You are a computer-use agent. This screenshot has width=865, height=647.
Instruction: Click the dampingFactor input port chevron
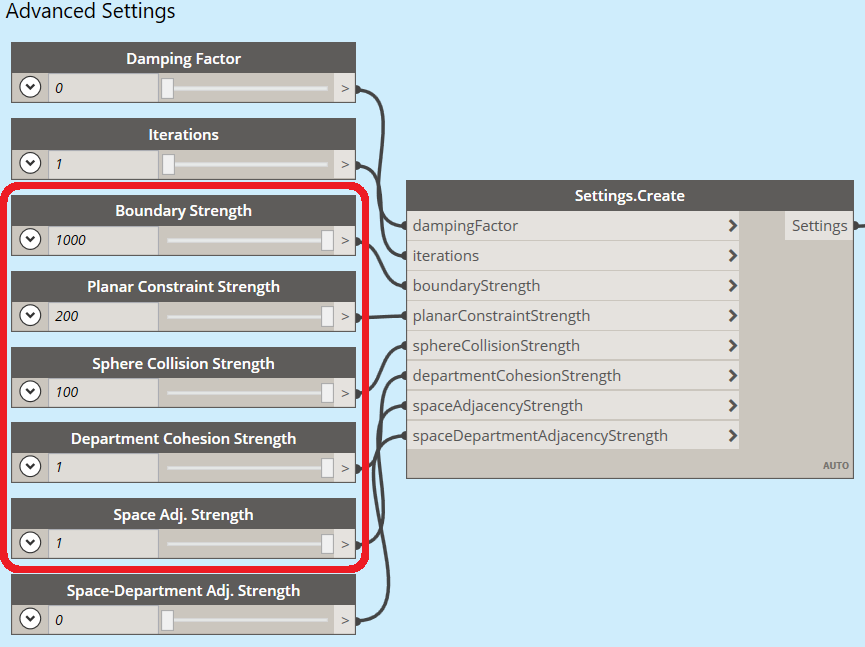tap(733, 226)
